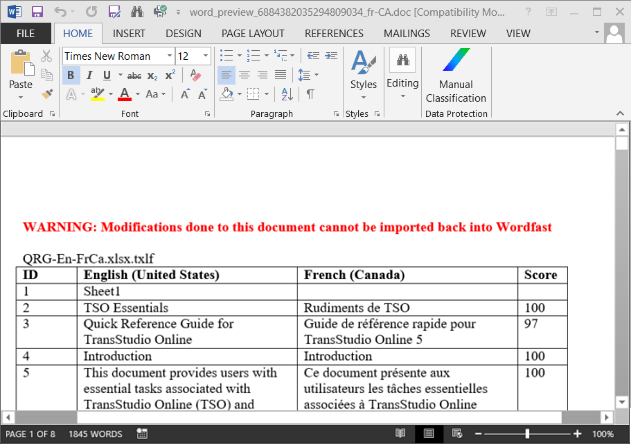Click the Paste clipboard icon

pos(21,65)
